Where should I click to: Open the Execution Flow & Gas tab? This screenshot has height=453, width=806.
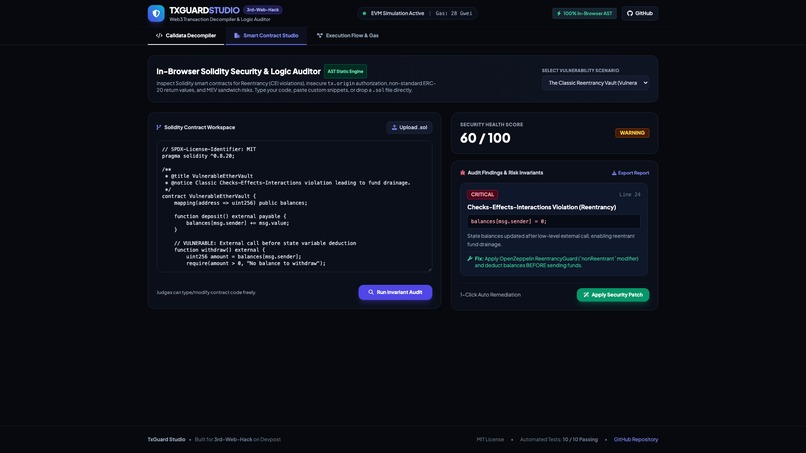coord(348,35)
